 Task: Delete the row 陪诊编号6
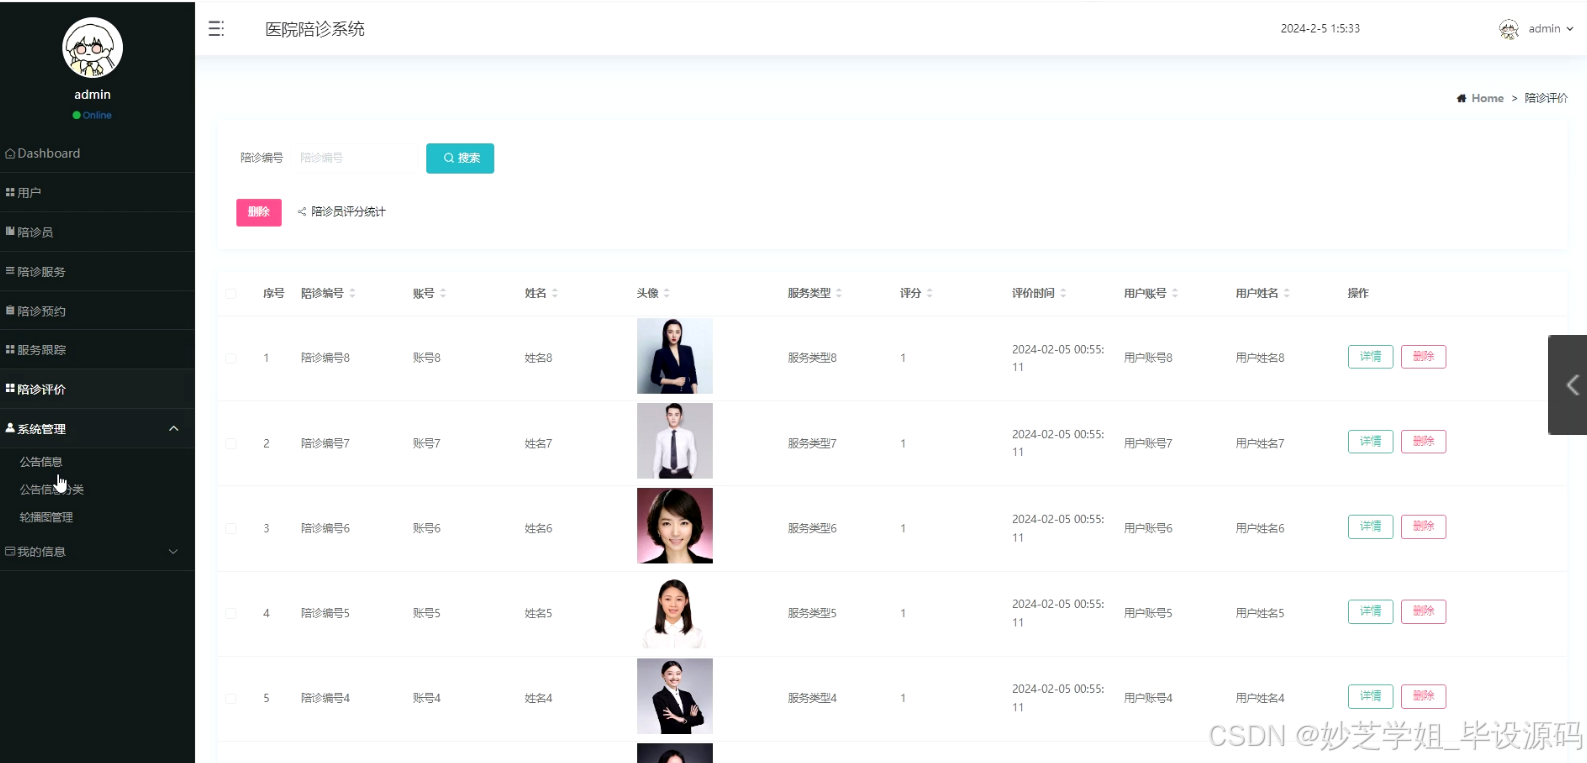click(1423, 527)
